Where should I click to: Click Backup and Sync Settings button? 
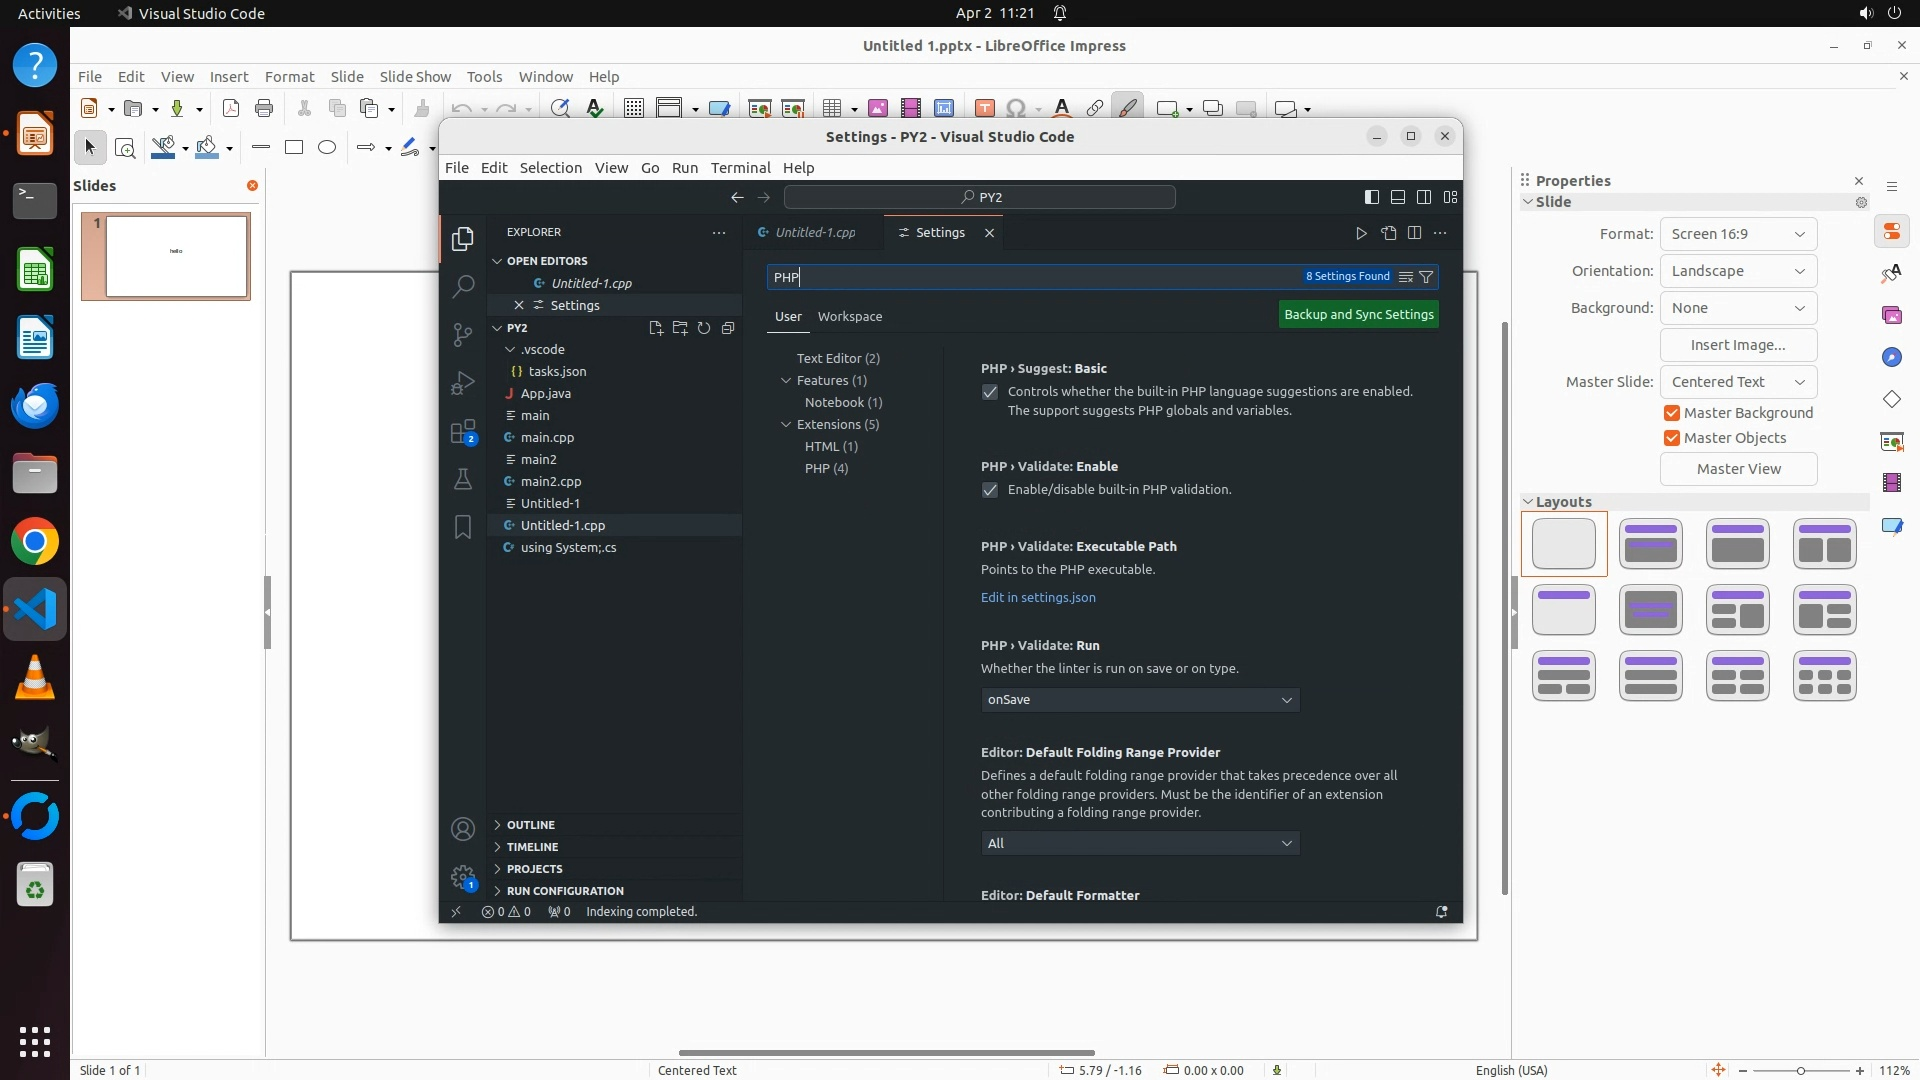(x=1358, y=315)
